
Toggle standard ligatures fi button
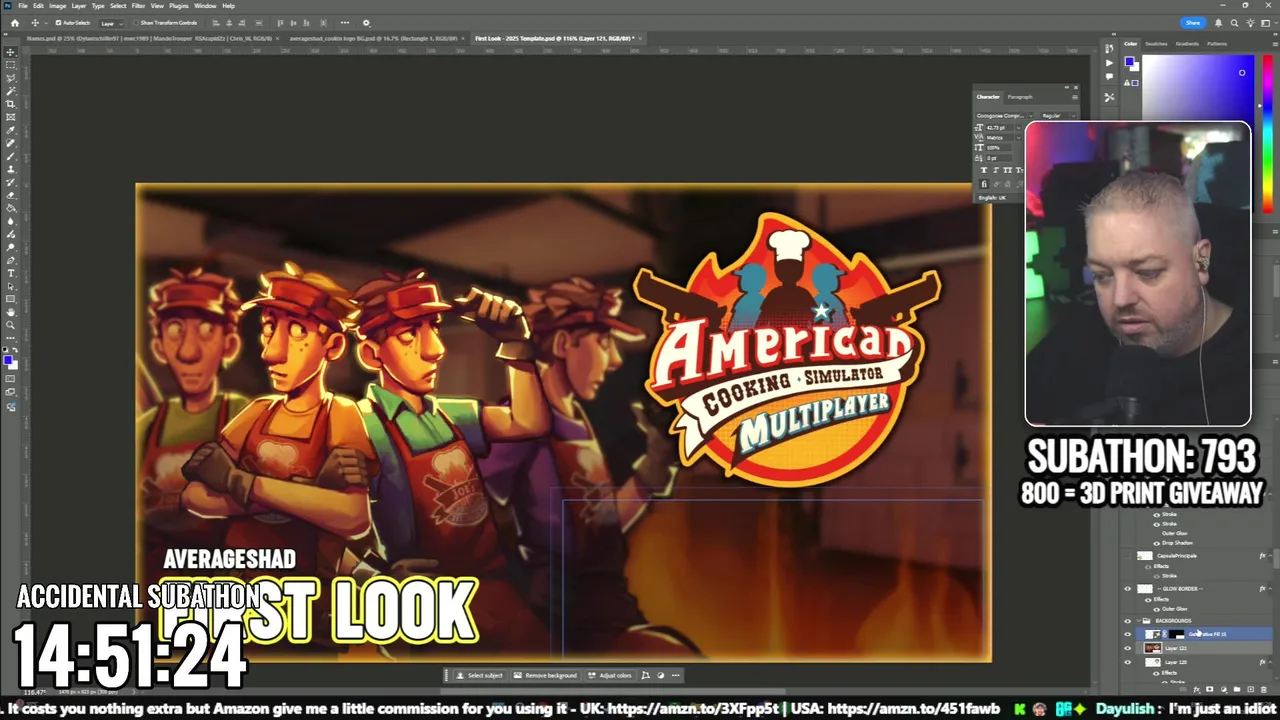point(984,184)
